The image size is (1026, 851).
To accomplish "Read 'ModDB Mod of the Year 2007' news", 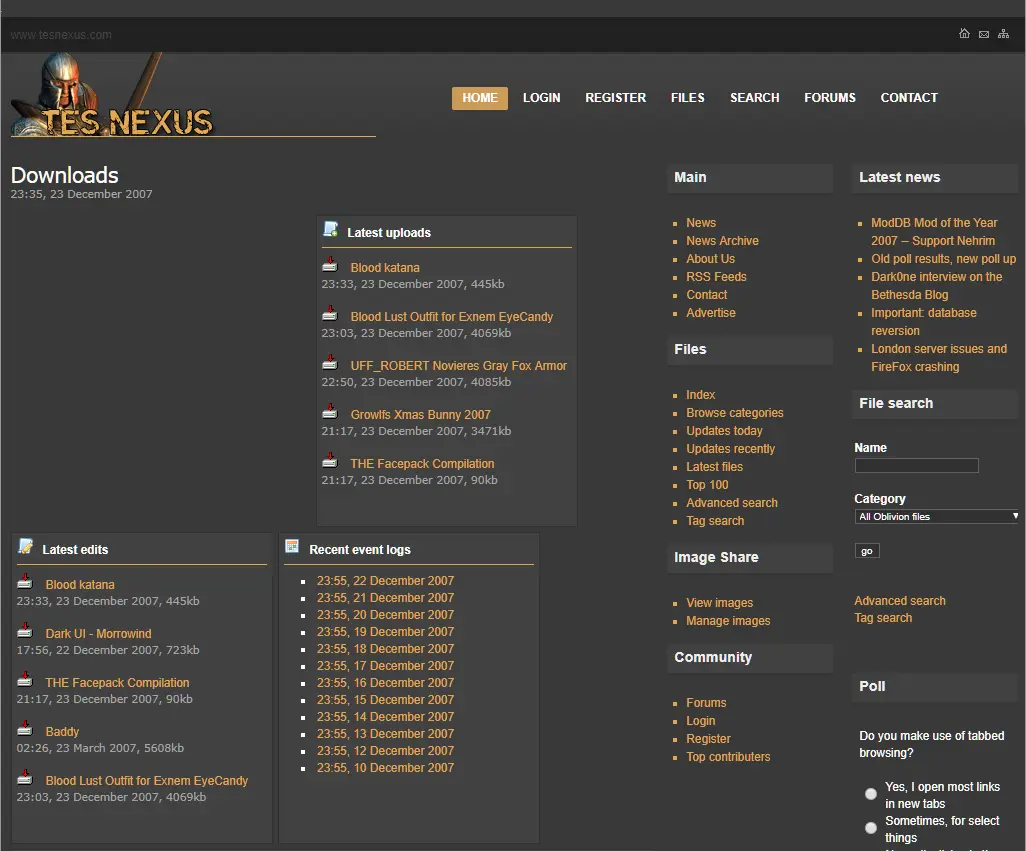I will coord(934,232).
